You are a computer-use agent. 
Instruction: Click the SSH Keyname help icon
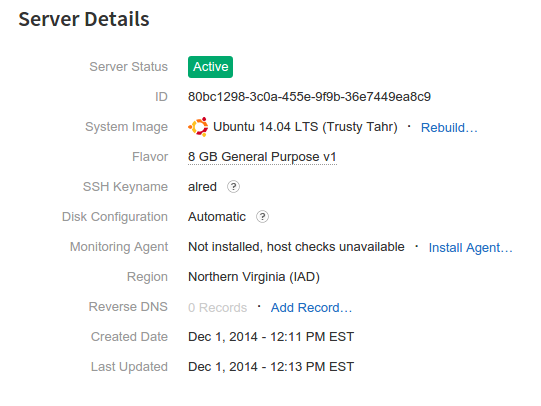pos(233,187)
